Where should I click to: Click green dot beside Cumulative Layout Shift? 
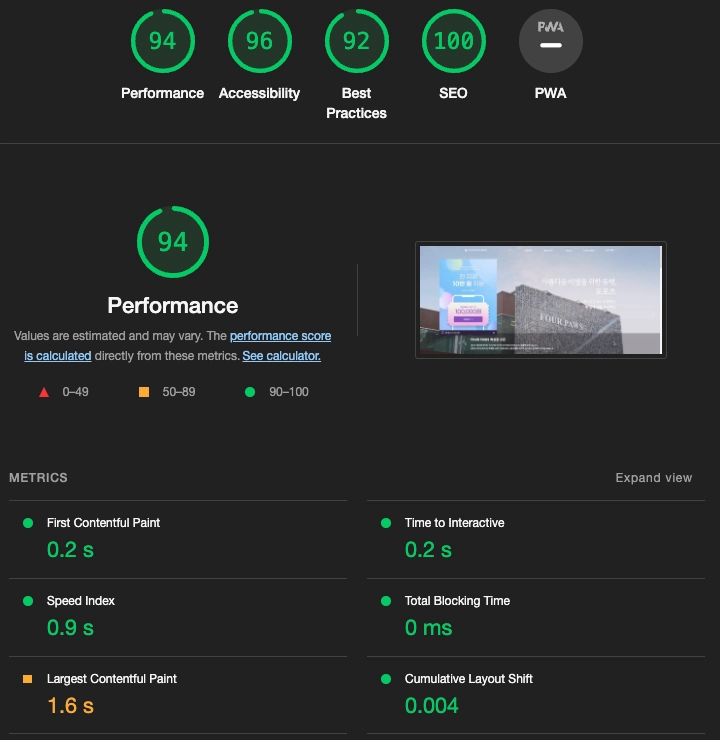coord(386,679)
